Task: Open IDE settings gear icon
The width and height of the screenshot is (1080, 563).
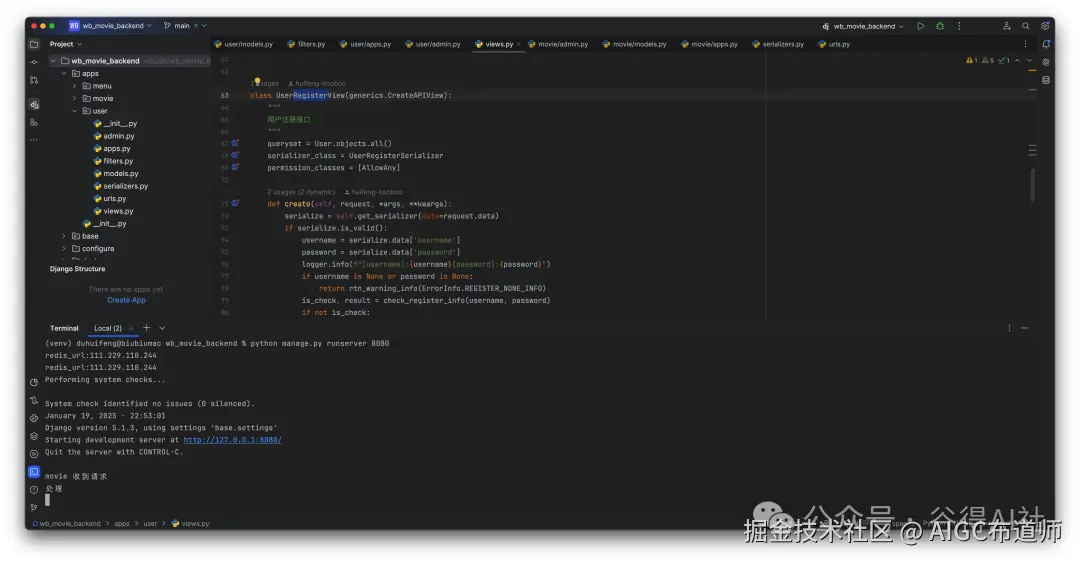Action: click(1045, 26)
